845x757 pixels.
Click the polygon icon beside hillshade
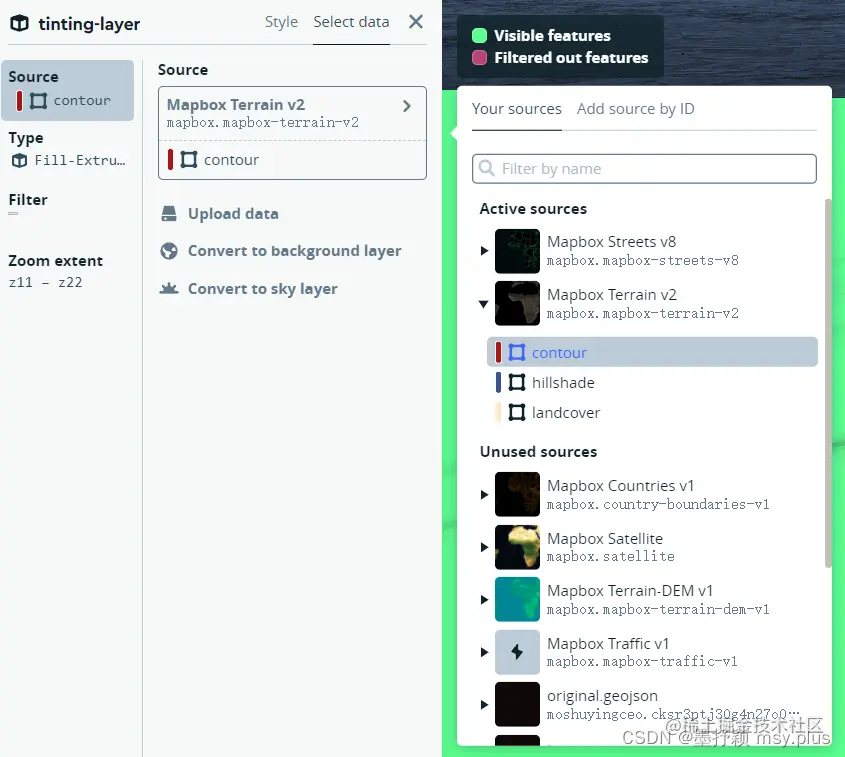(x=517, y=383)
